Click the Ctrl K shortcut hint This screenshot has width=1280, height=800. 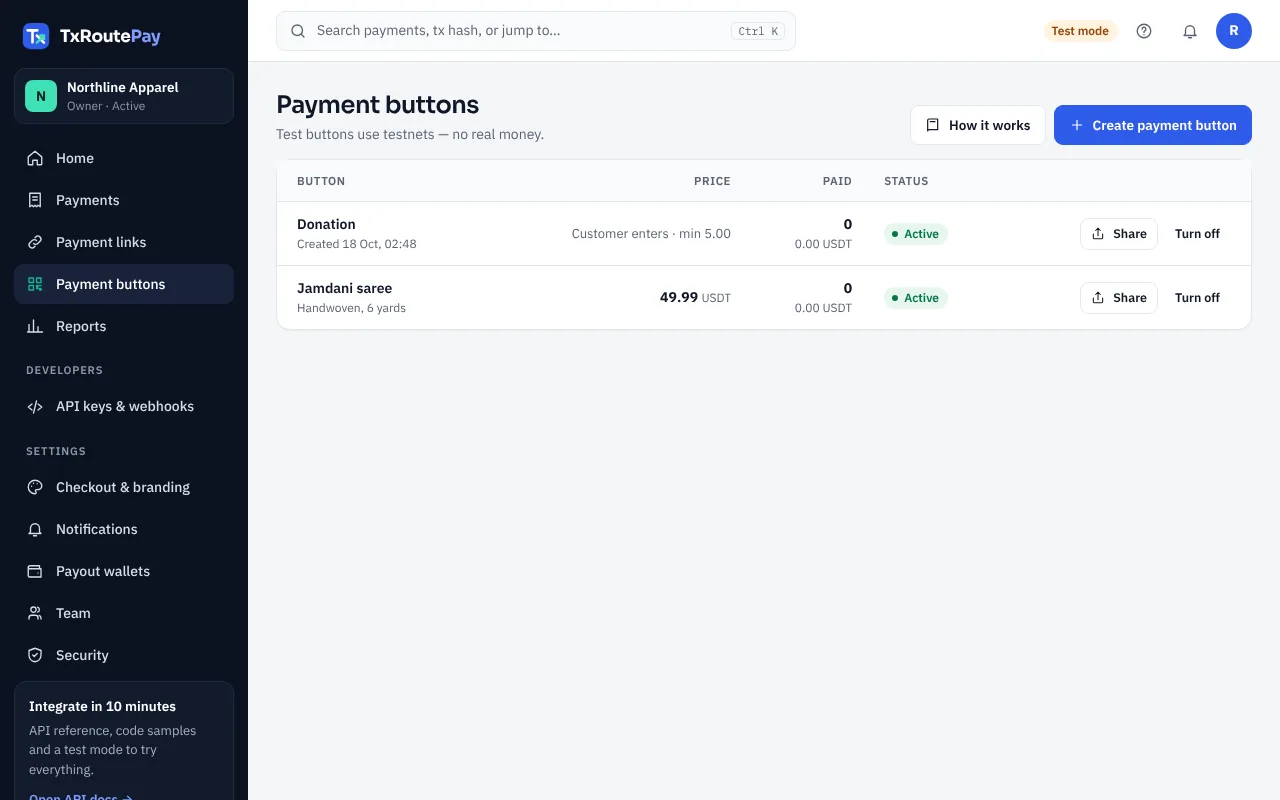point(758,31)
